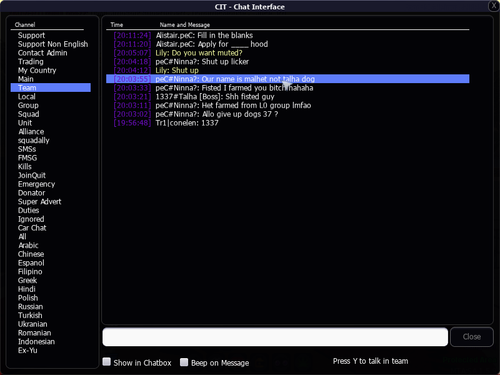Click the Time column header
This screenshot has width=500, height=375.
117,25
